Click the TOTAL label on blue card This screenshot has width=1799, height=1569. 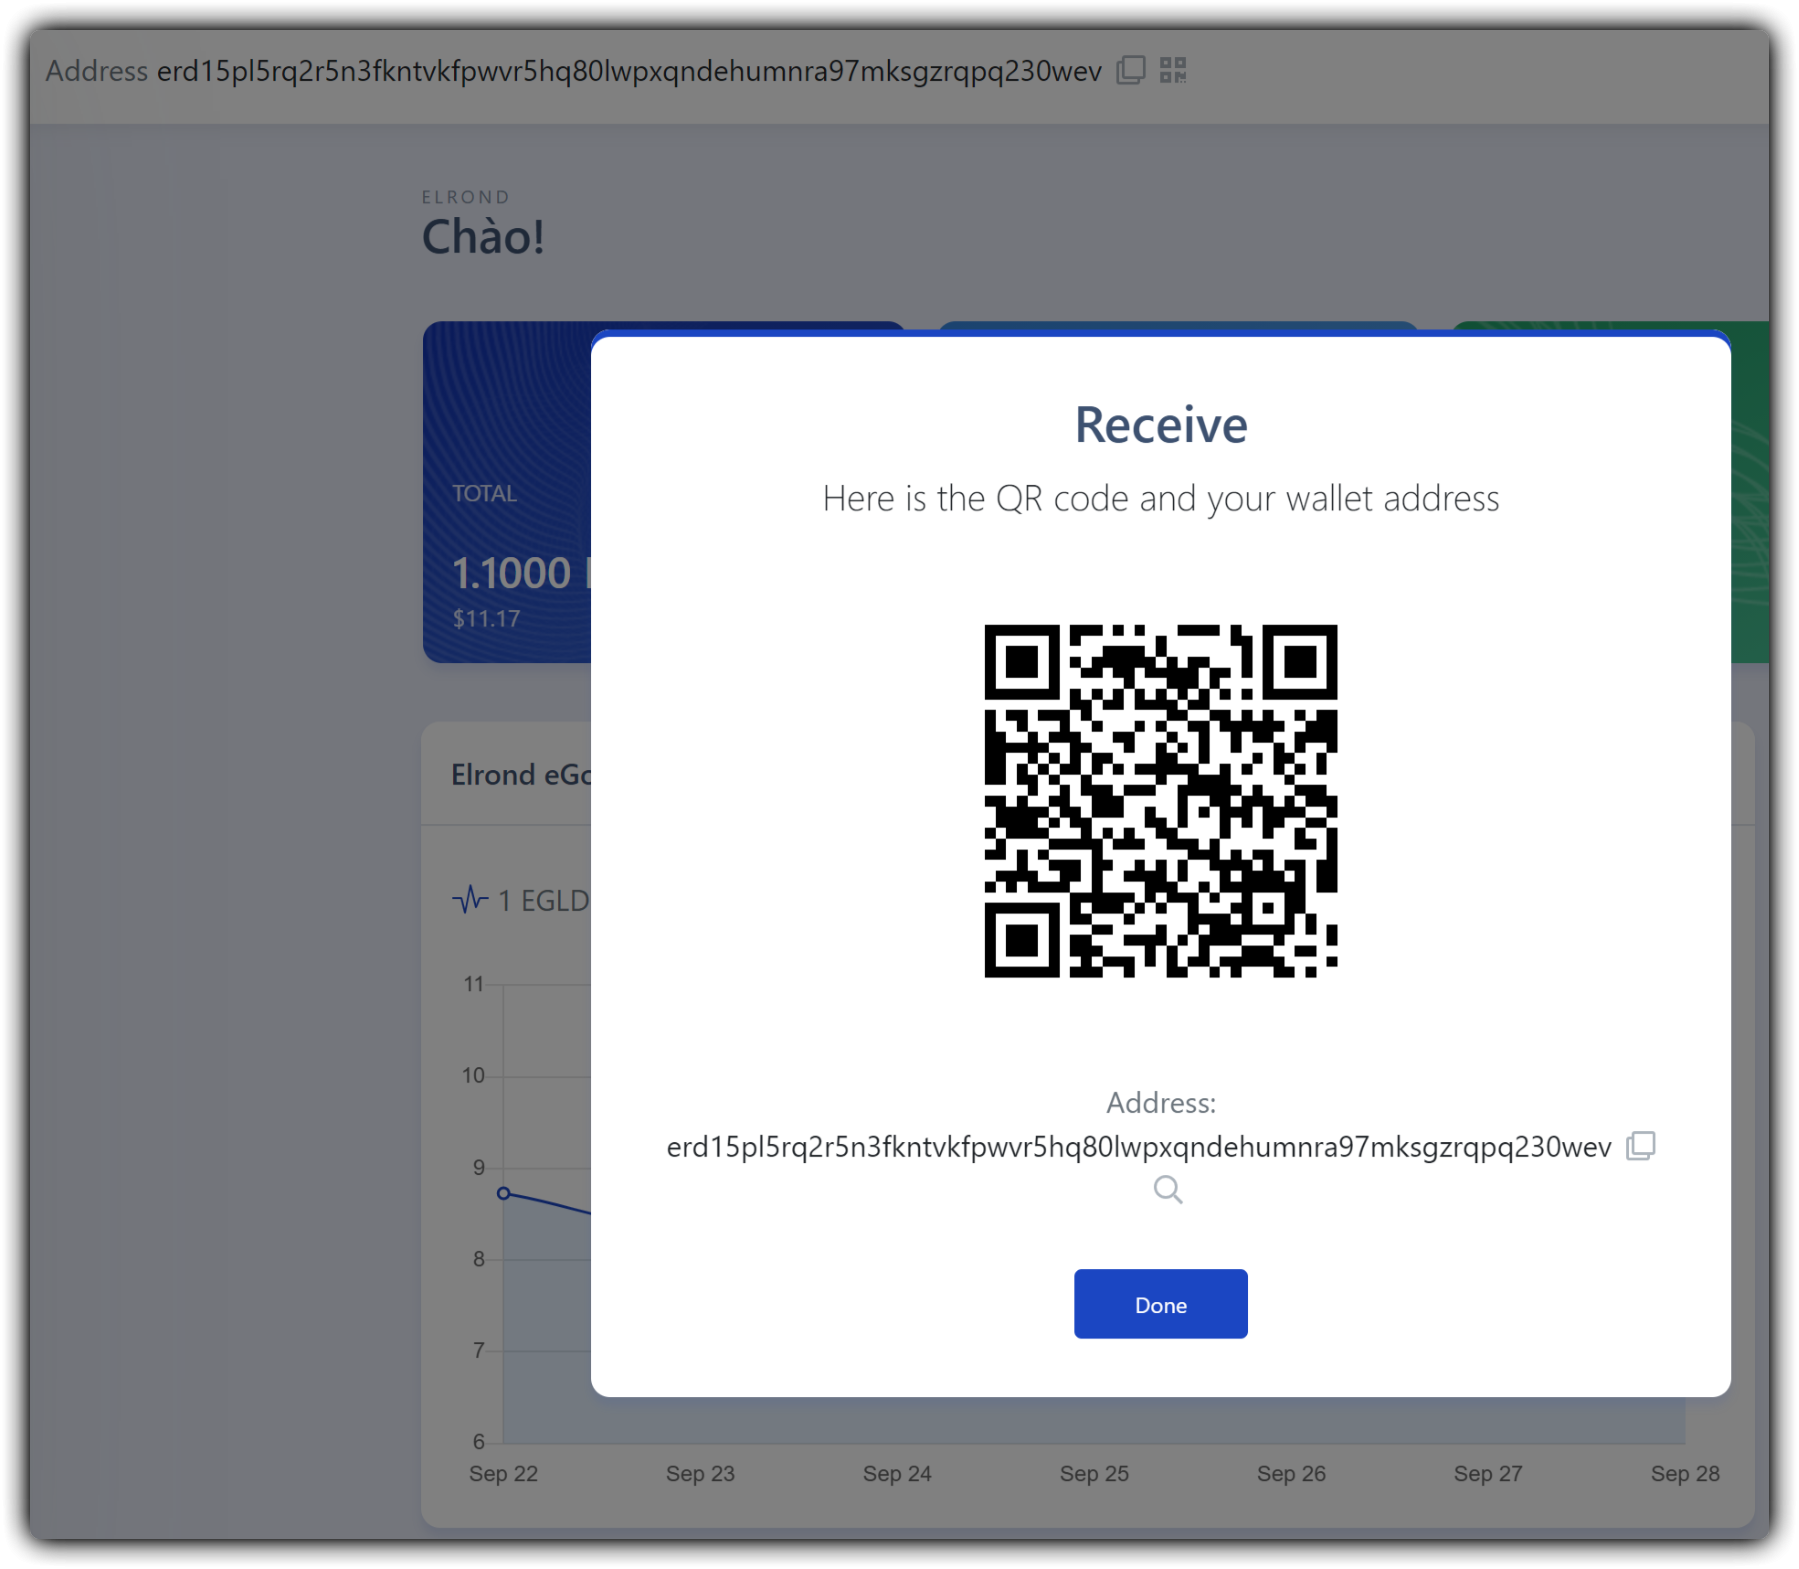tap(484, 494)
